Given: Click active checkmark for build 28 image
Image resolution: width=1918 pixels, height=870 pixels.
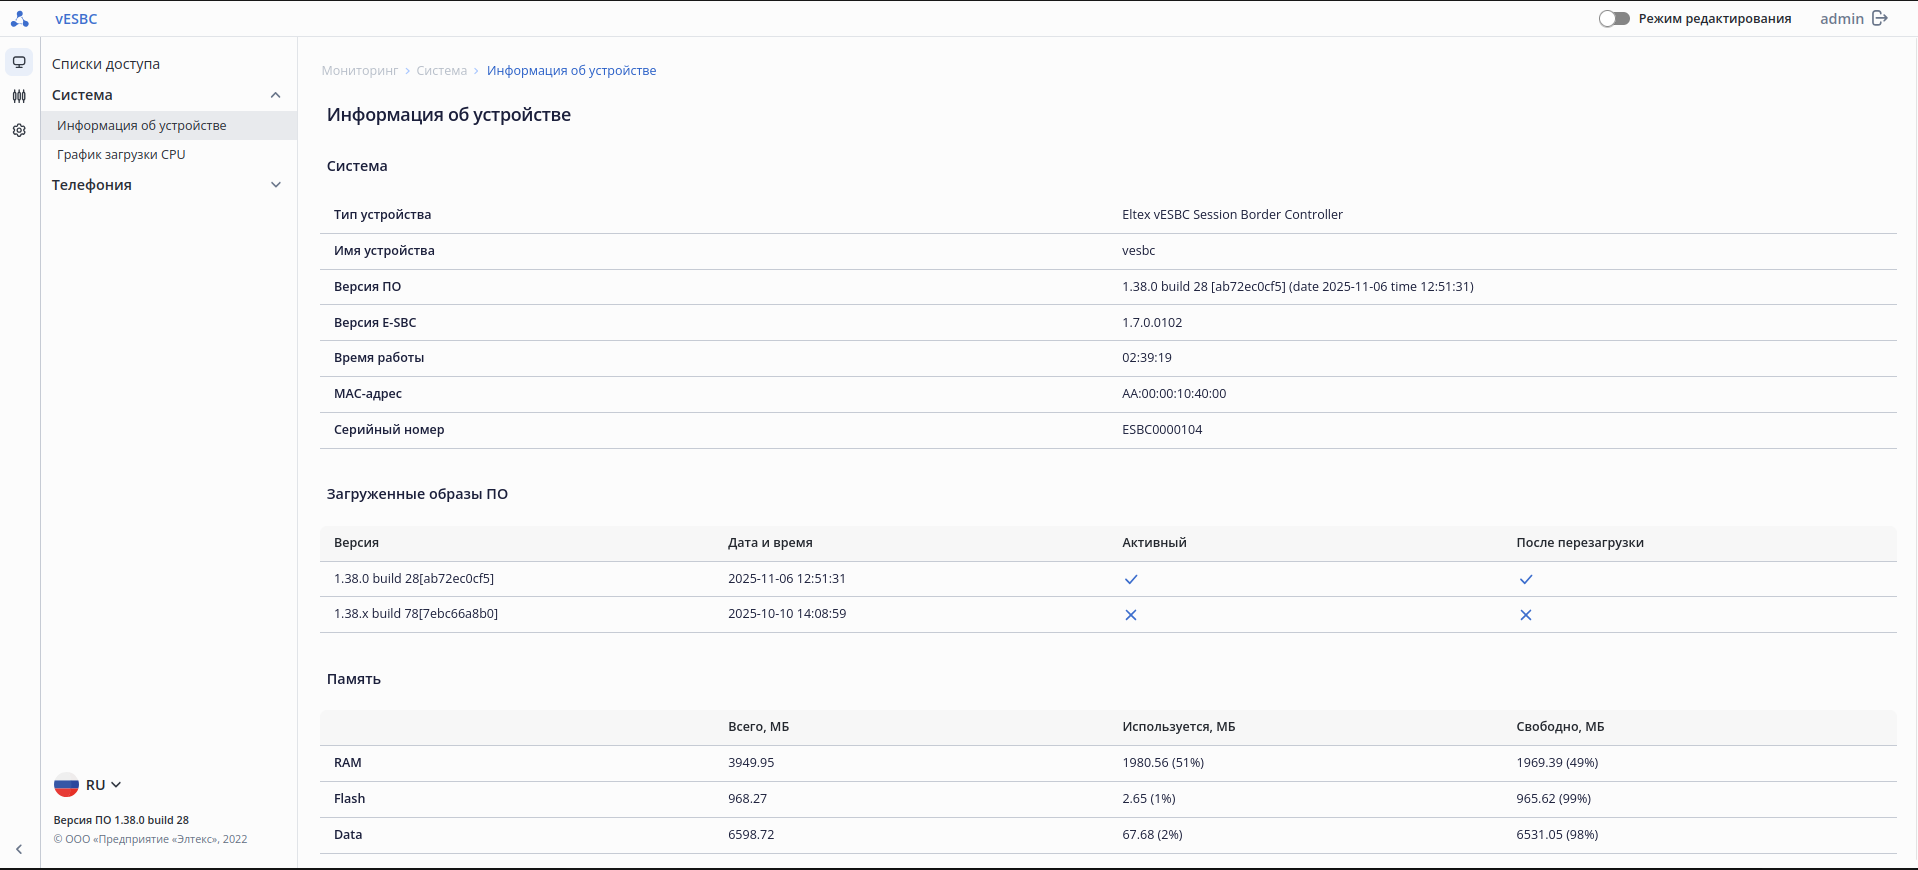Looking at the screenshot, I should tap(1131, 579).
